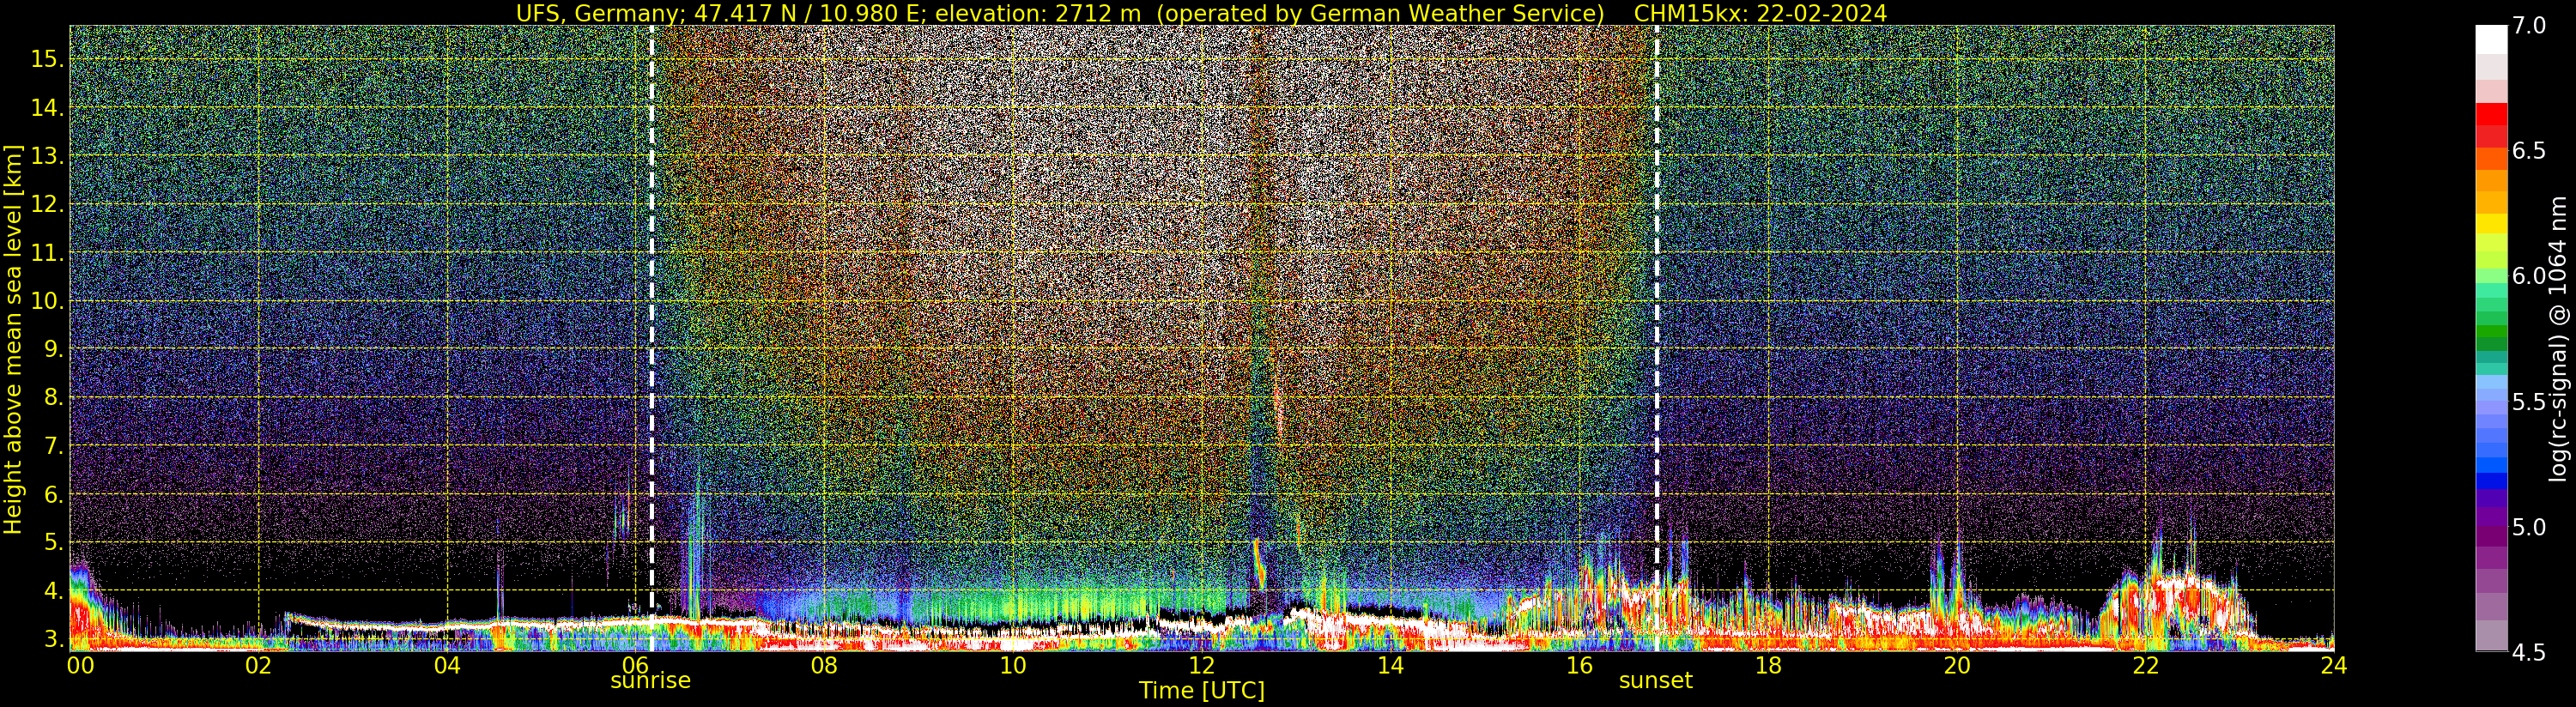Click the height axis tick label '3.'
The height and width of the screenshot is (707, 2576).
(53, 638)
